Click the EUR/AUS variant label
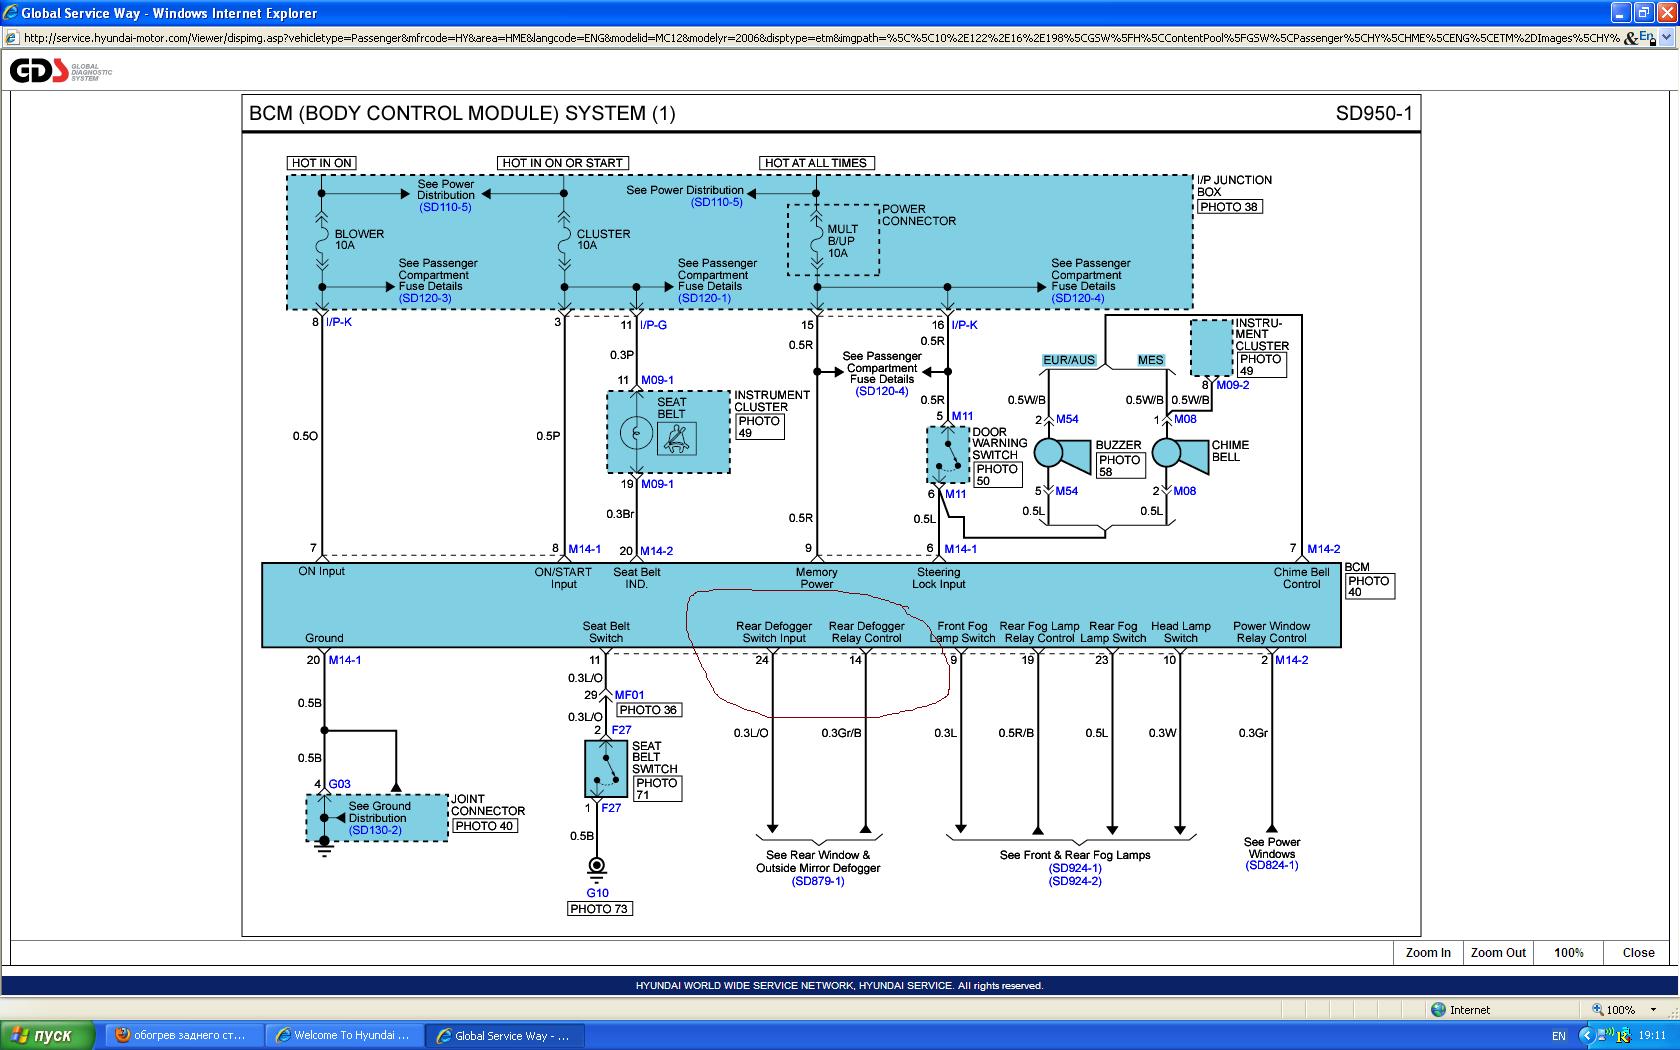Image resolution: width=1680 pixels, height=1050 pixels. coord(1069,360)
